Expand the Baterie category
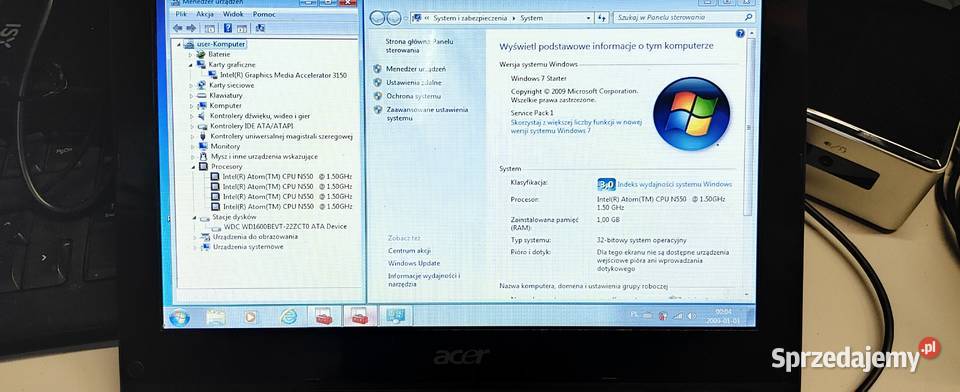Image resolution: width=960 pixels, height=392 pixels. 191,55
